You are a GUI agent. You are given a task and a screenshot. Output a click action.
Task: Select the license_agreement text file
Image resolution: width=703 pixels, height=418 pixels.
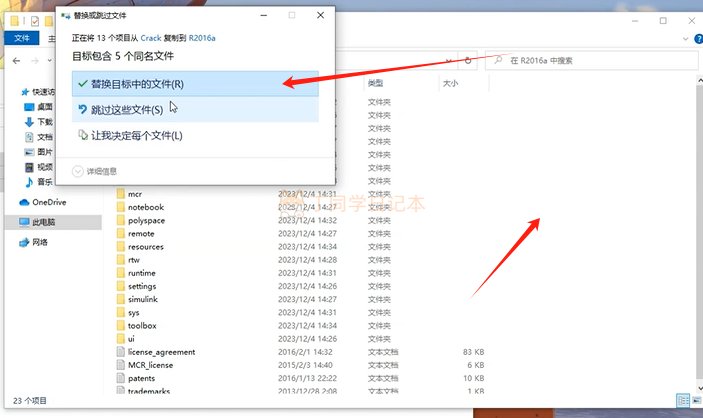[x=161, y=351]
